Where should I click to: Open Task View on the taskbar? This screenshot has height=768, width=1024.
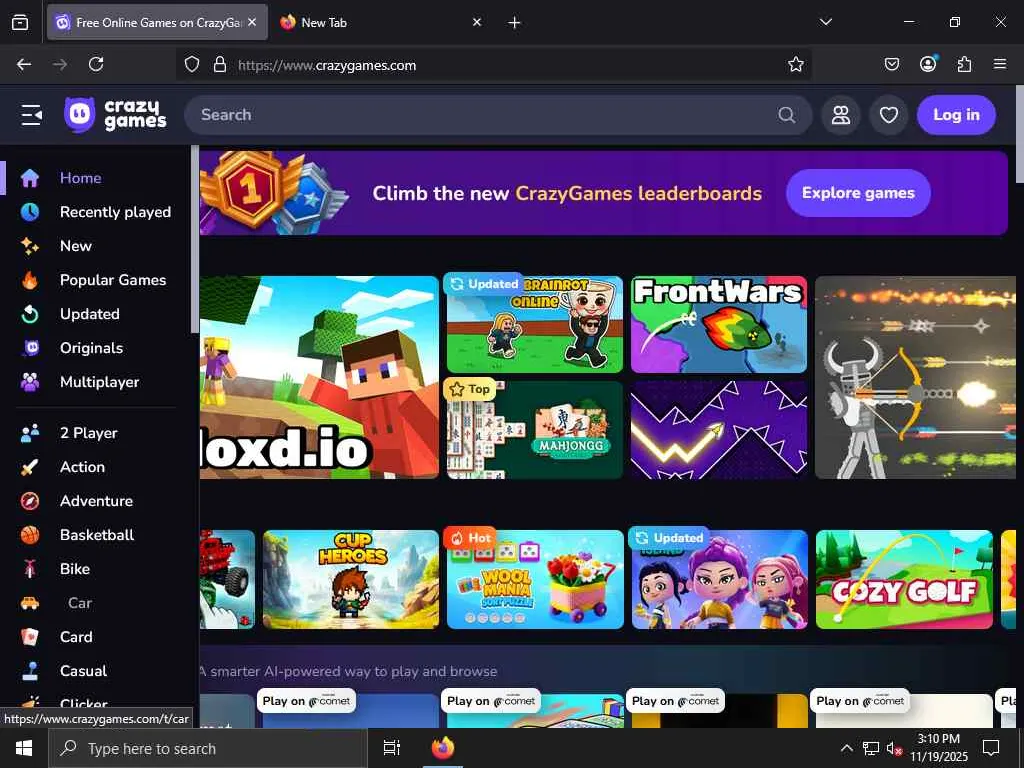391,748
